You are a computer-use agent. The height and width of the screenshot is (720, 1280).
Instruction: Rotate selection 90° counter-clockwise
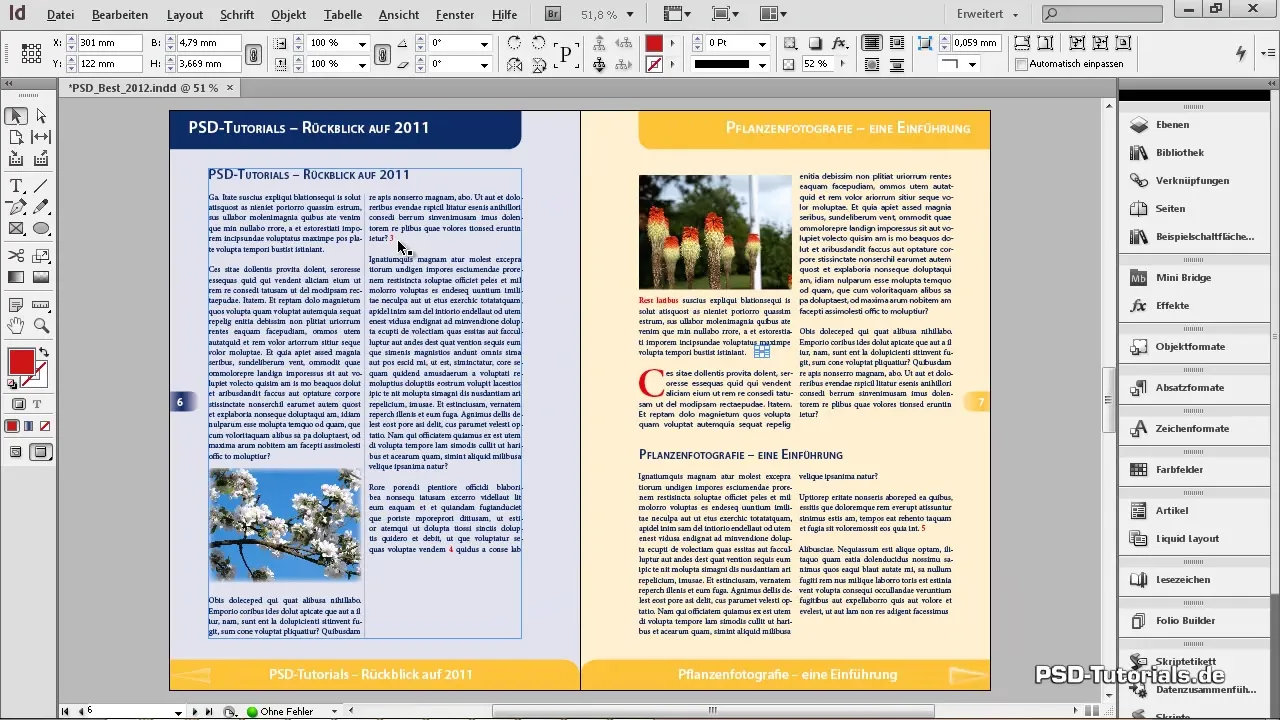(539, 44)
